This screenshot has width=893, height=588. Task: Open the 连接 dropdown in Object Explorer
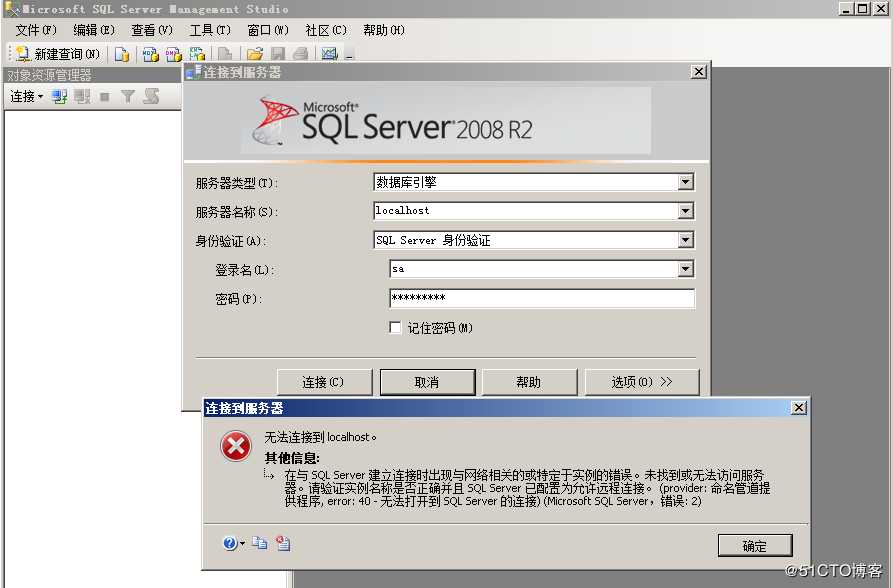coord(26,96)
